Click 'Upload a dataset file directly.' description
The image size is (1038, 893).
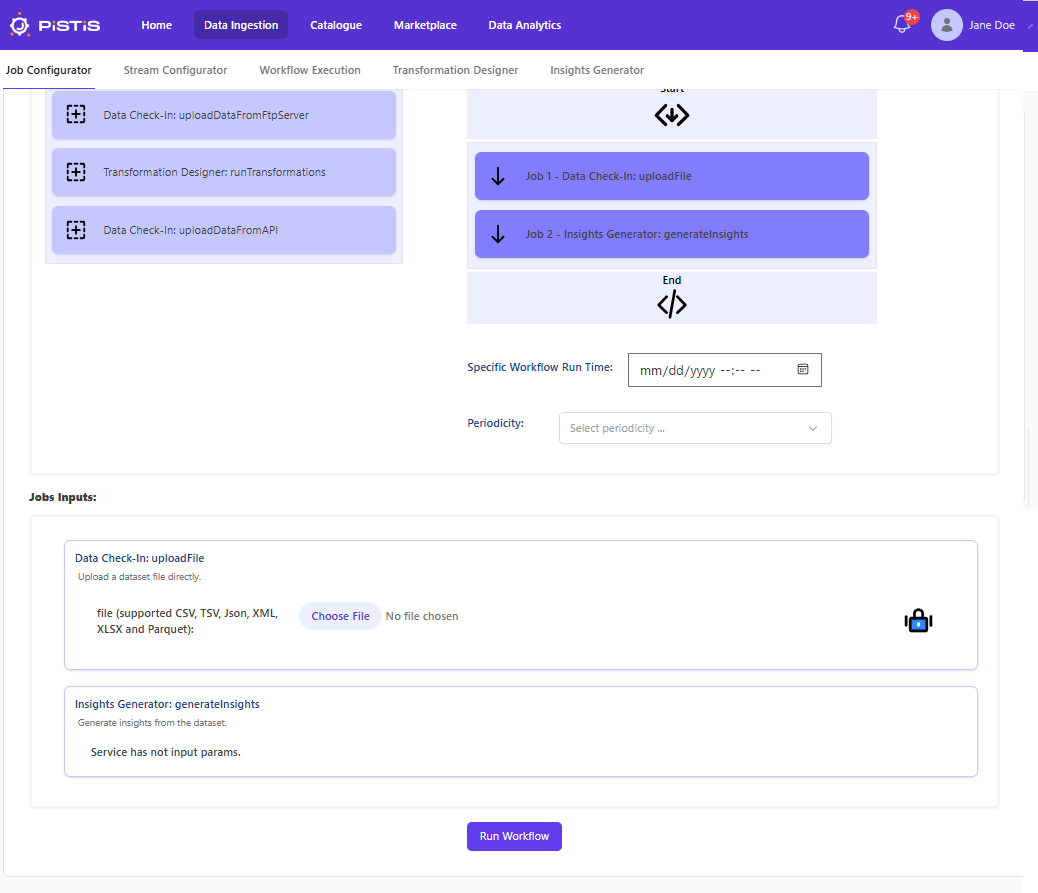click(140, 577)
